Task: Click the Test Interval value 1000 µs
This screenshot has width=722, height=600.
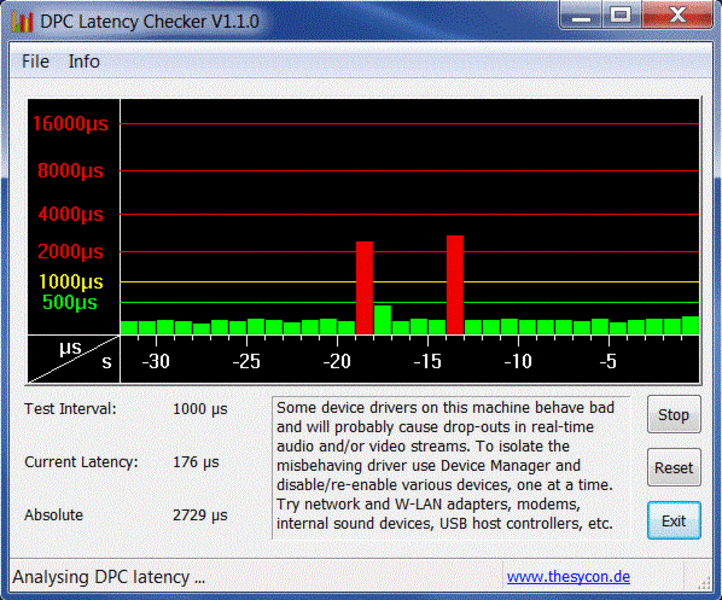Action: click(x=200, y=409)
